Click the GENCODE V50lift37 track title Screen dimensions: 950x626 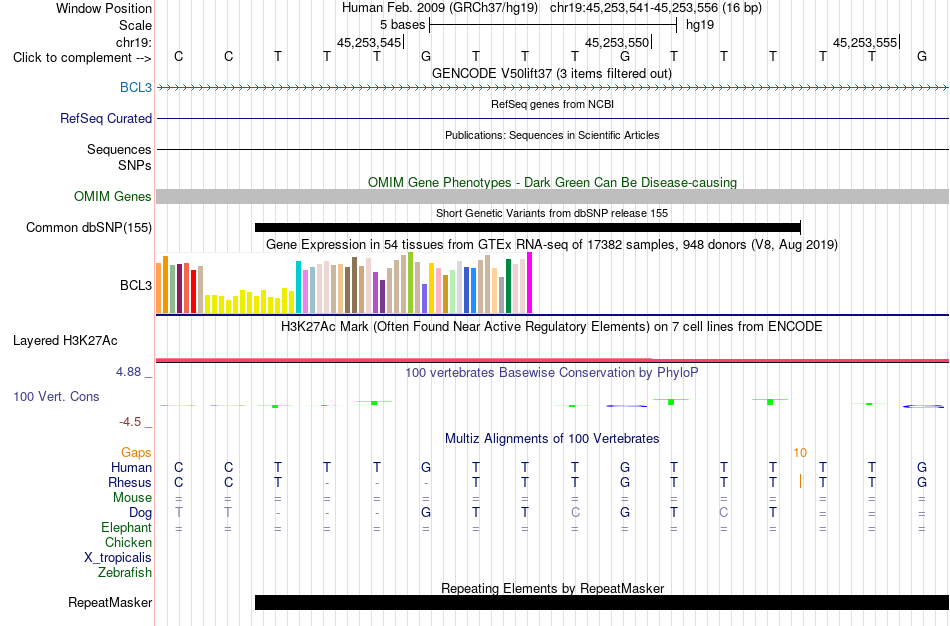click(552, 73)
